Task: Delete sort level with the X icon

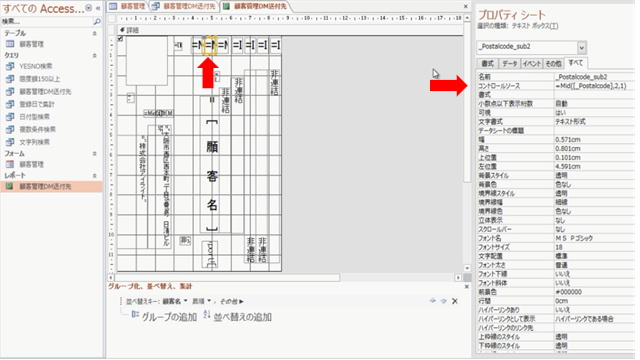Action: pyautogui.click(x=455, y=301)
